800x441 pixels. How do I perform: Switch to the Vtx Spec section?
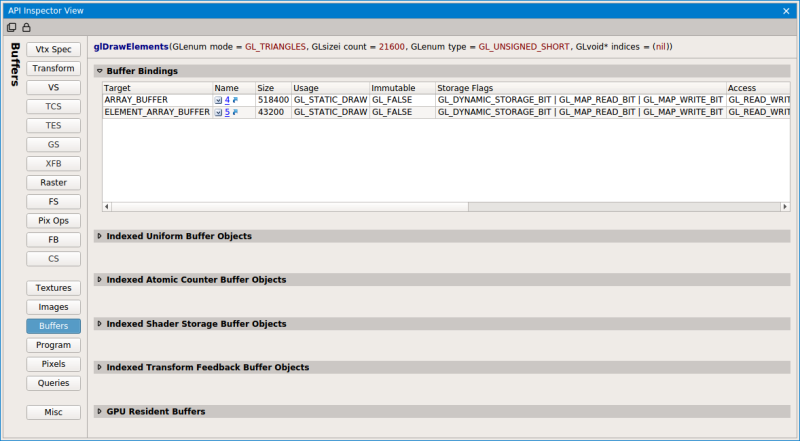tap(54, 50)
